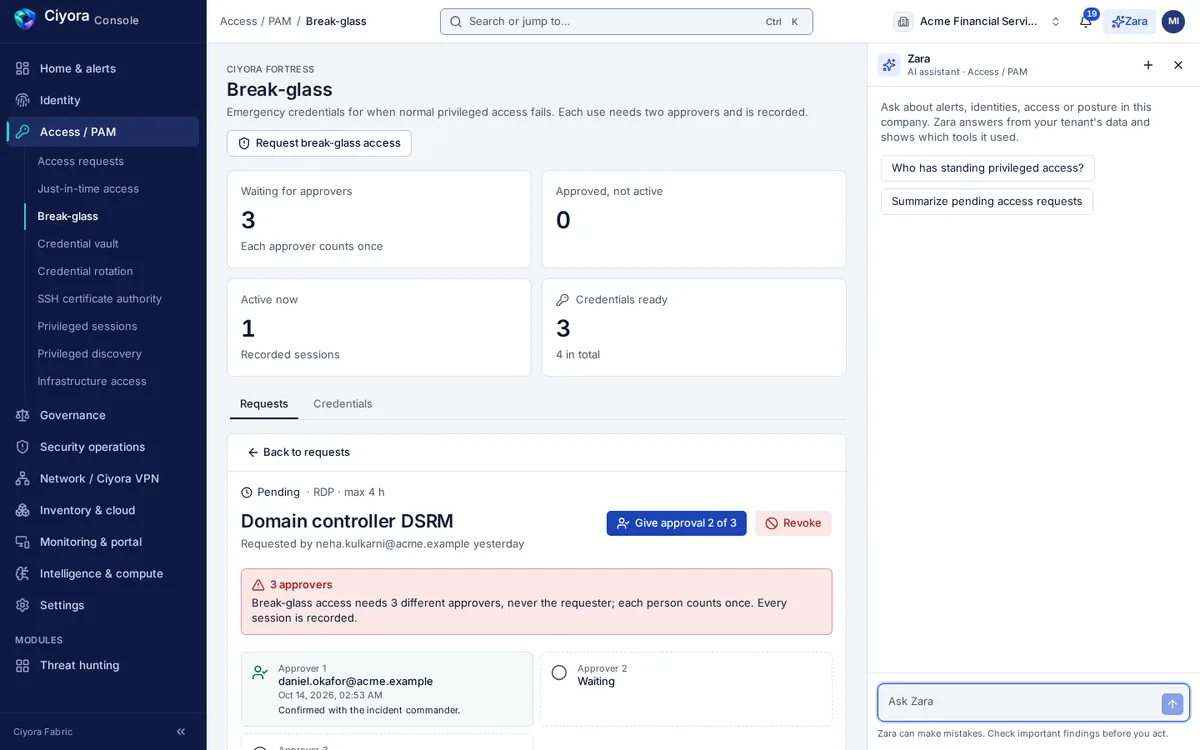
Task: Click the Zara sparkle panel icon
Action: (889, 65)
